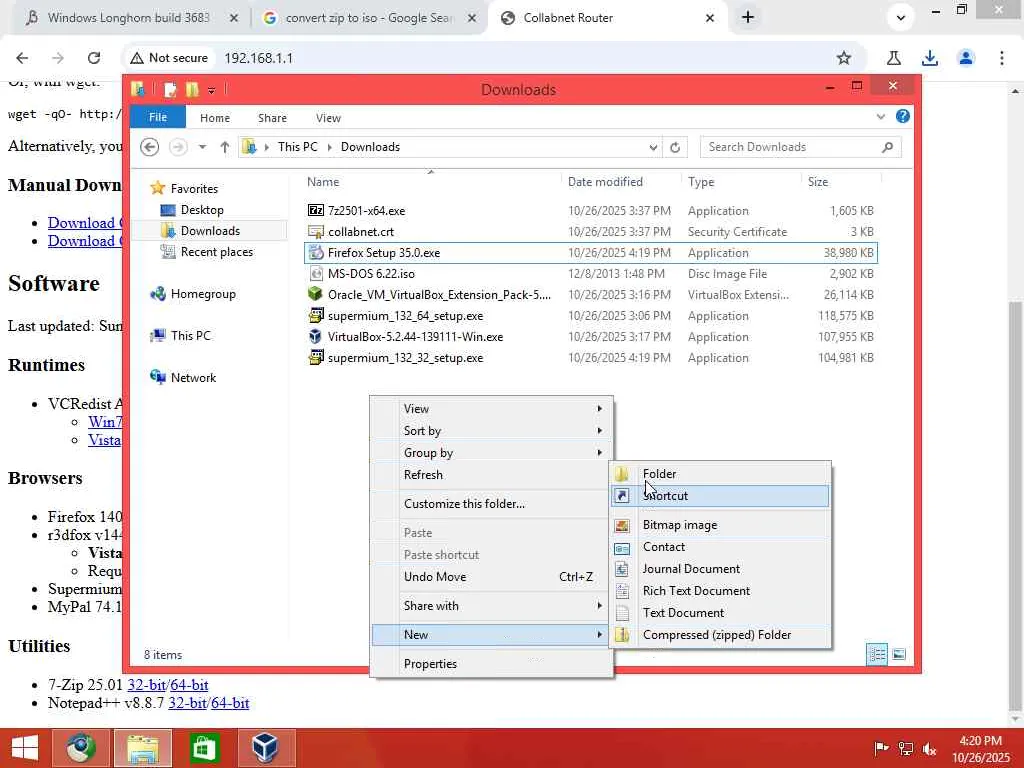The height and width of the screenshot is (768, 1024).
Task: Select Homegroup in navigation pane
Action: (202, 294)
